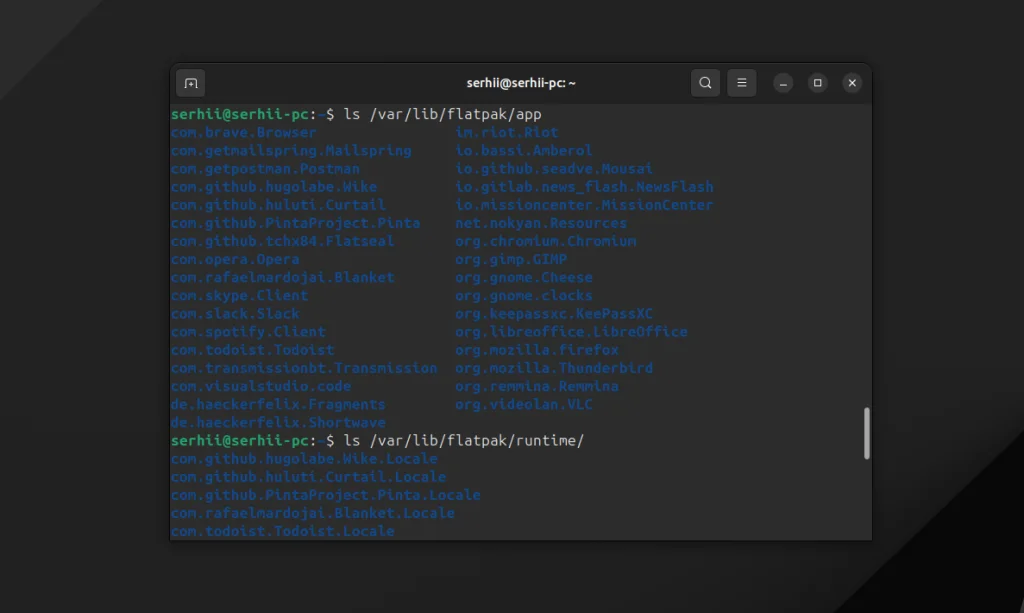
Task: Click the com.visualstudio.code entry
Action: [261, 386]
